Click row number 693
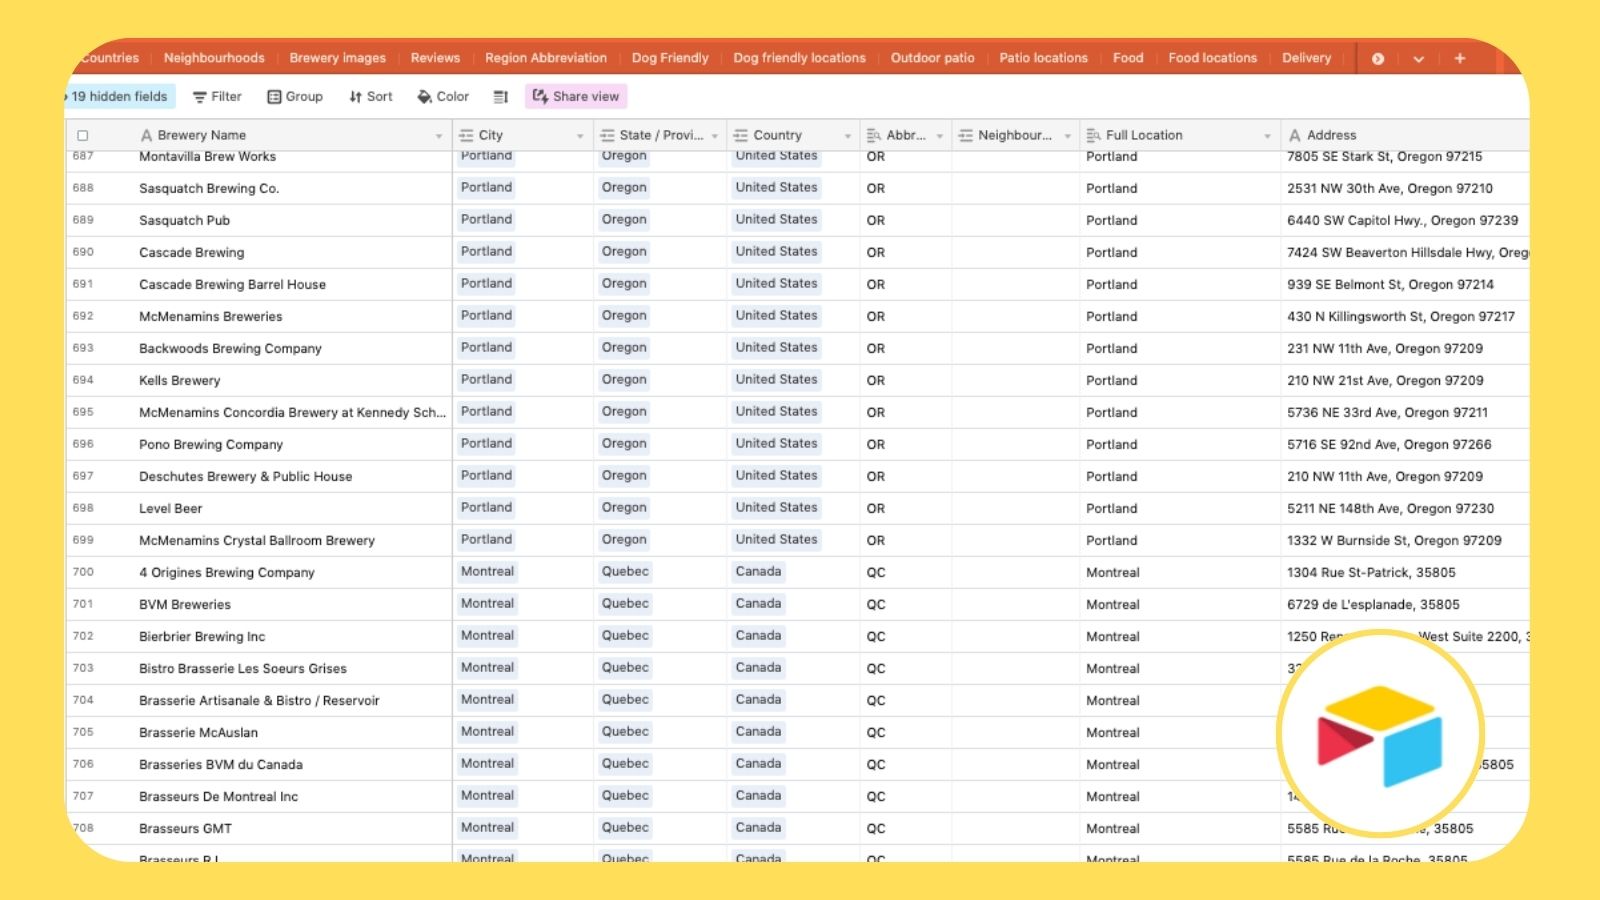The height and width of the screenshot is (900, 1600). click(x=83, y=348)
